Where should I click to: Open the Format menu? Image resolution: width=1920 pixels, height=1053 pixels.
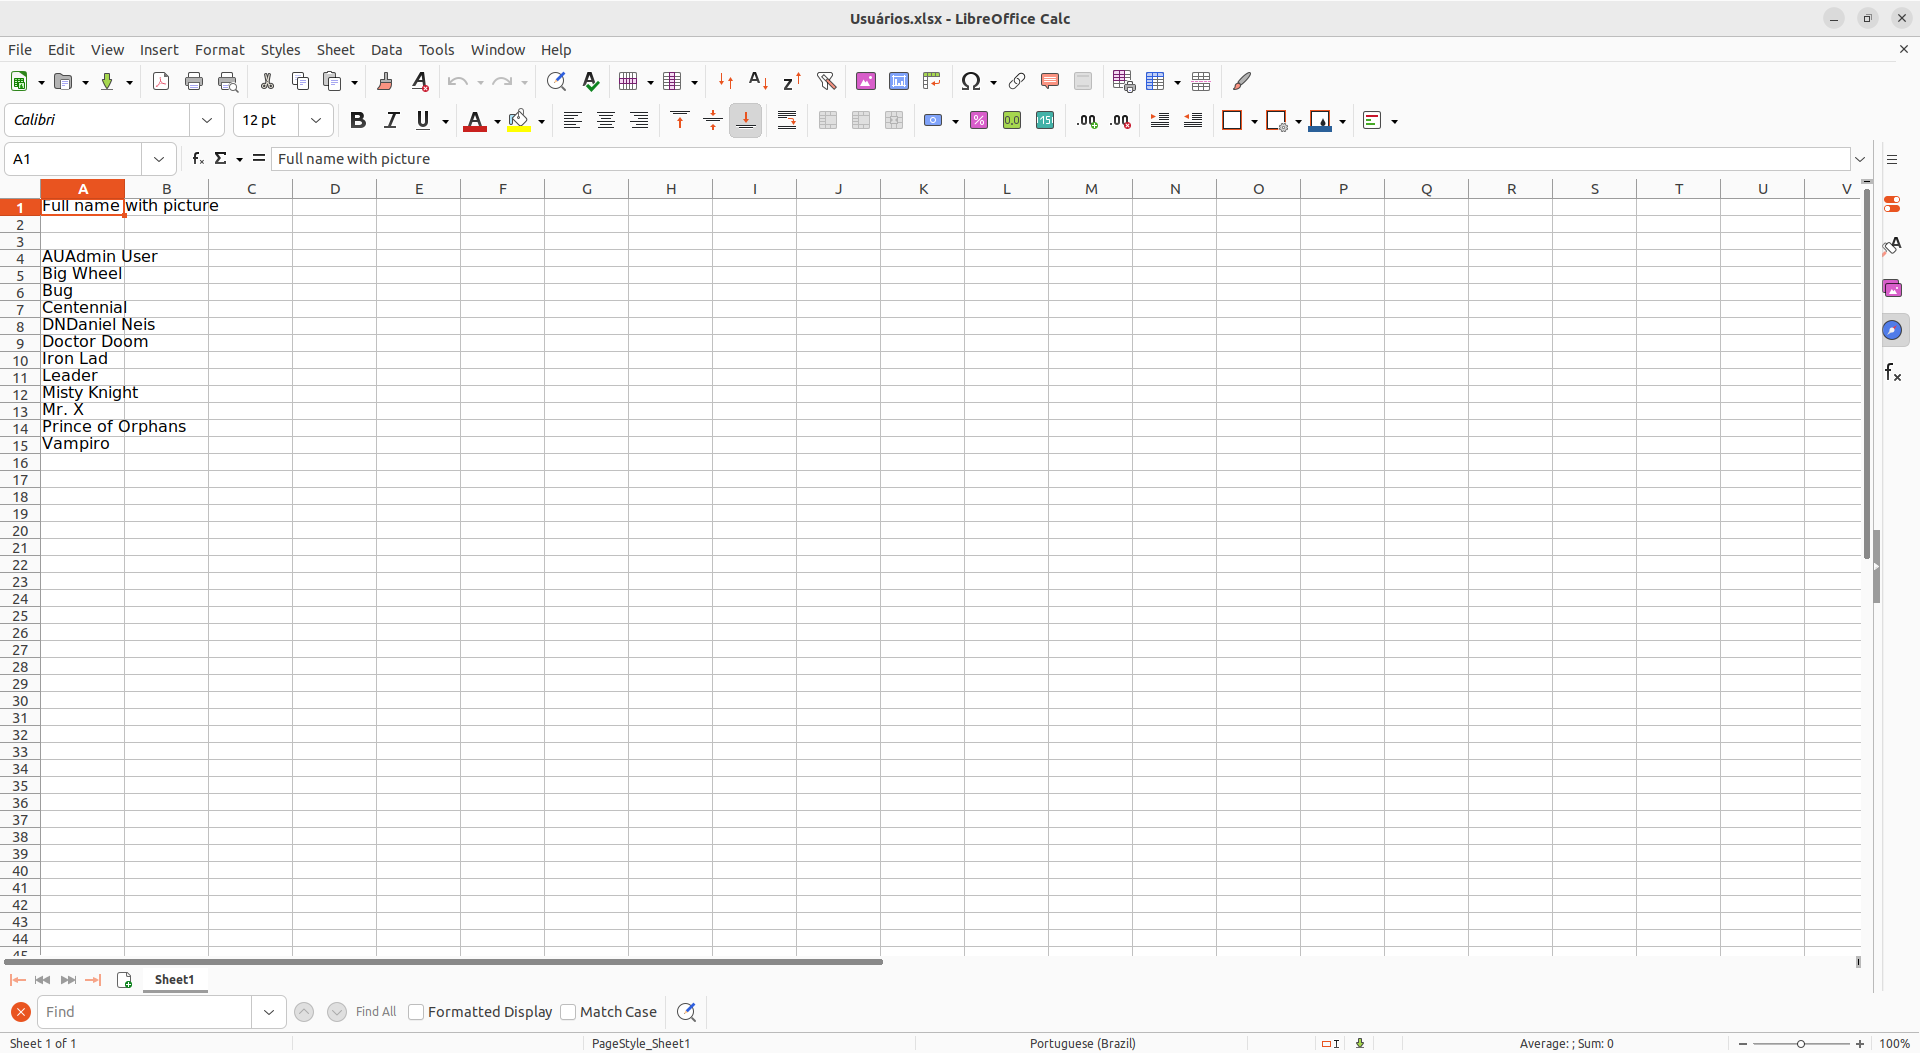pos(220,50)
